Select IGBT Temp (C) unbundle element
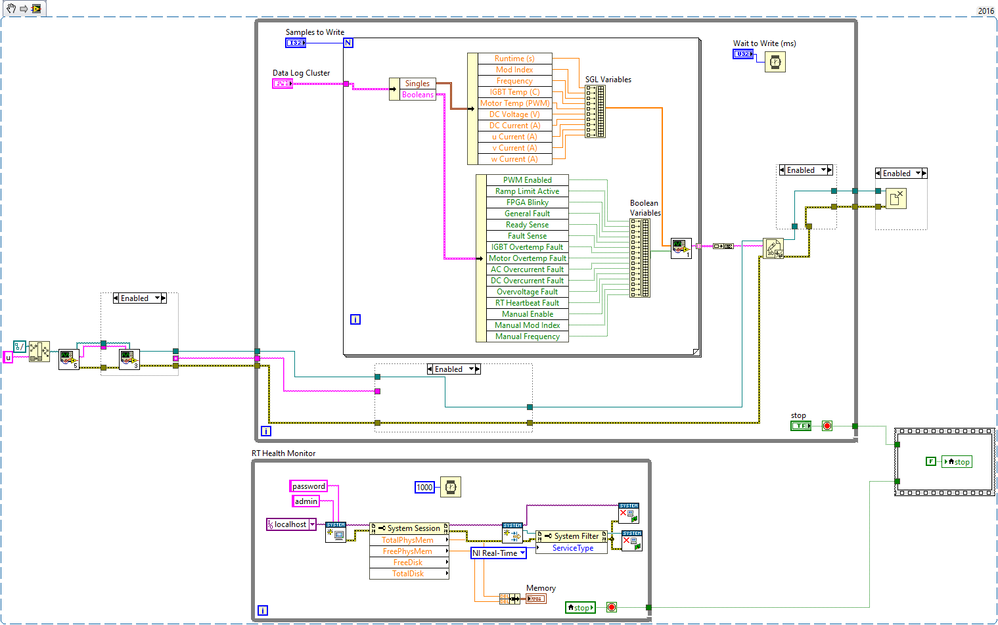 click(x=514, y=92)
